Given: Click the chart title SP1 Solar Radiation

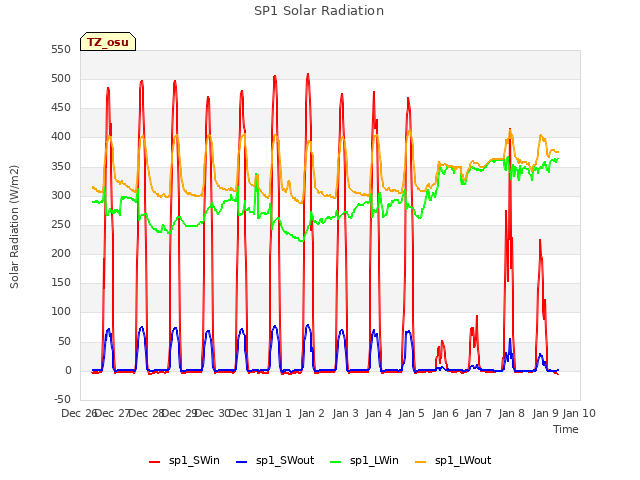Looking at the screenshot, I should click(x=319, y=11).
